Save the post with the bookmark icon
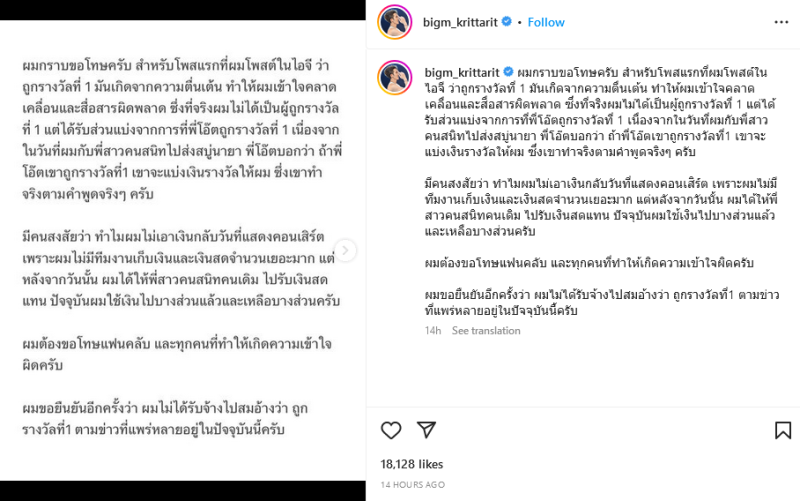The image size is (800, 501). [783, 431]
